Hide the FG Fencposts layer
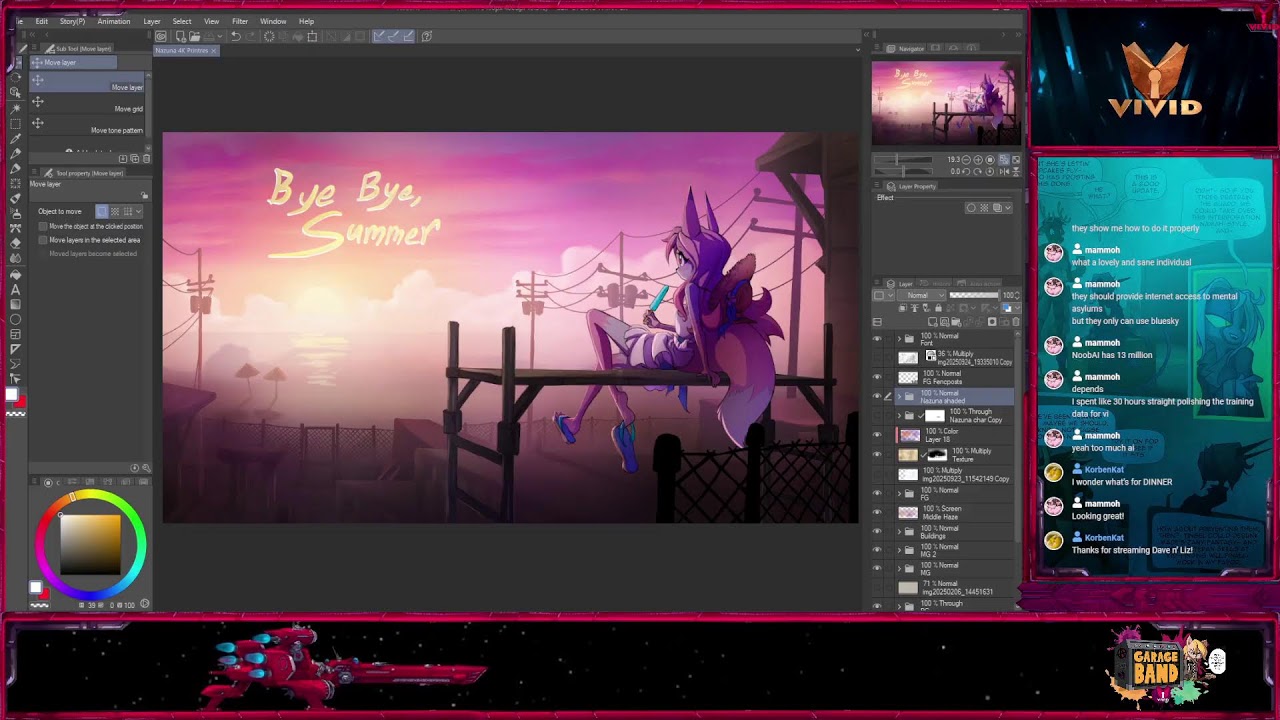This screenshot has width=1280, height=720. tap(877, 377)
